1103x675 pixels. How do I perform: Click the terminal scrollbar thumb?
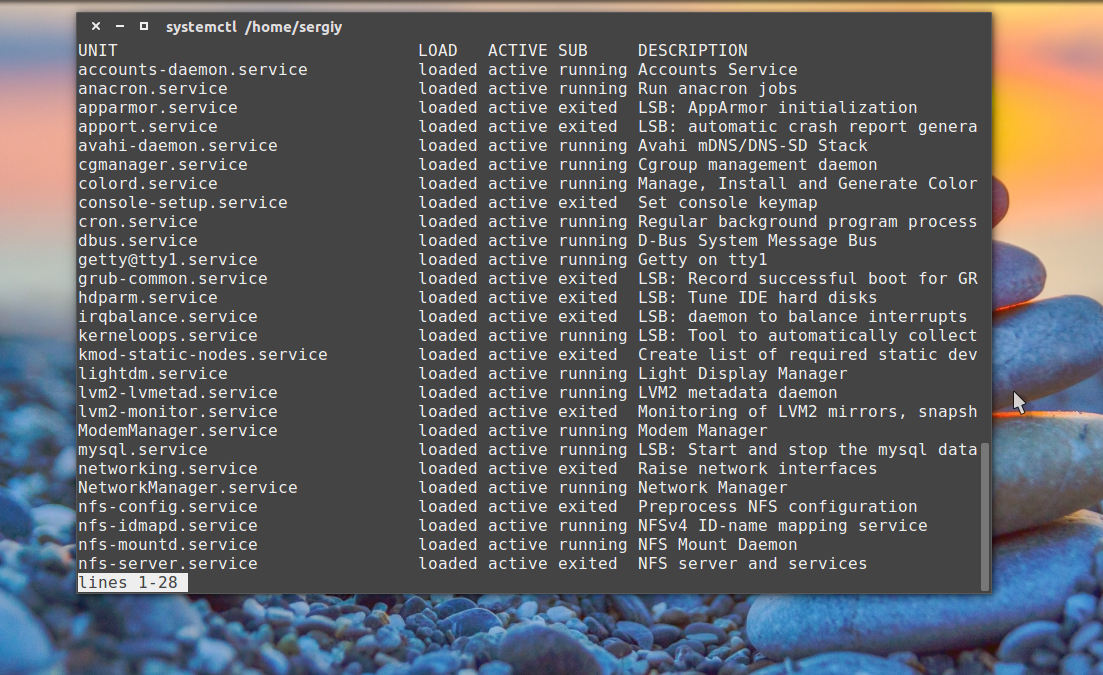pyautogui.click(x=985, y=516)
